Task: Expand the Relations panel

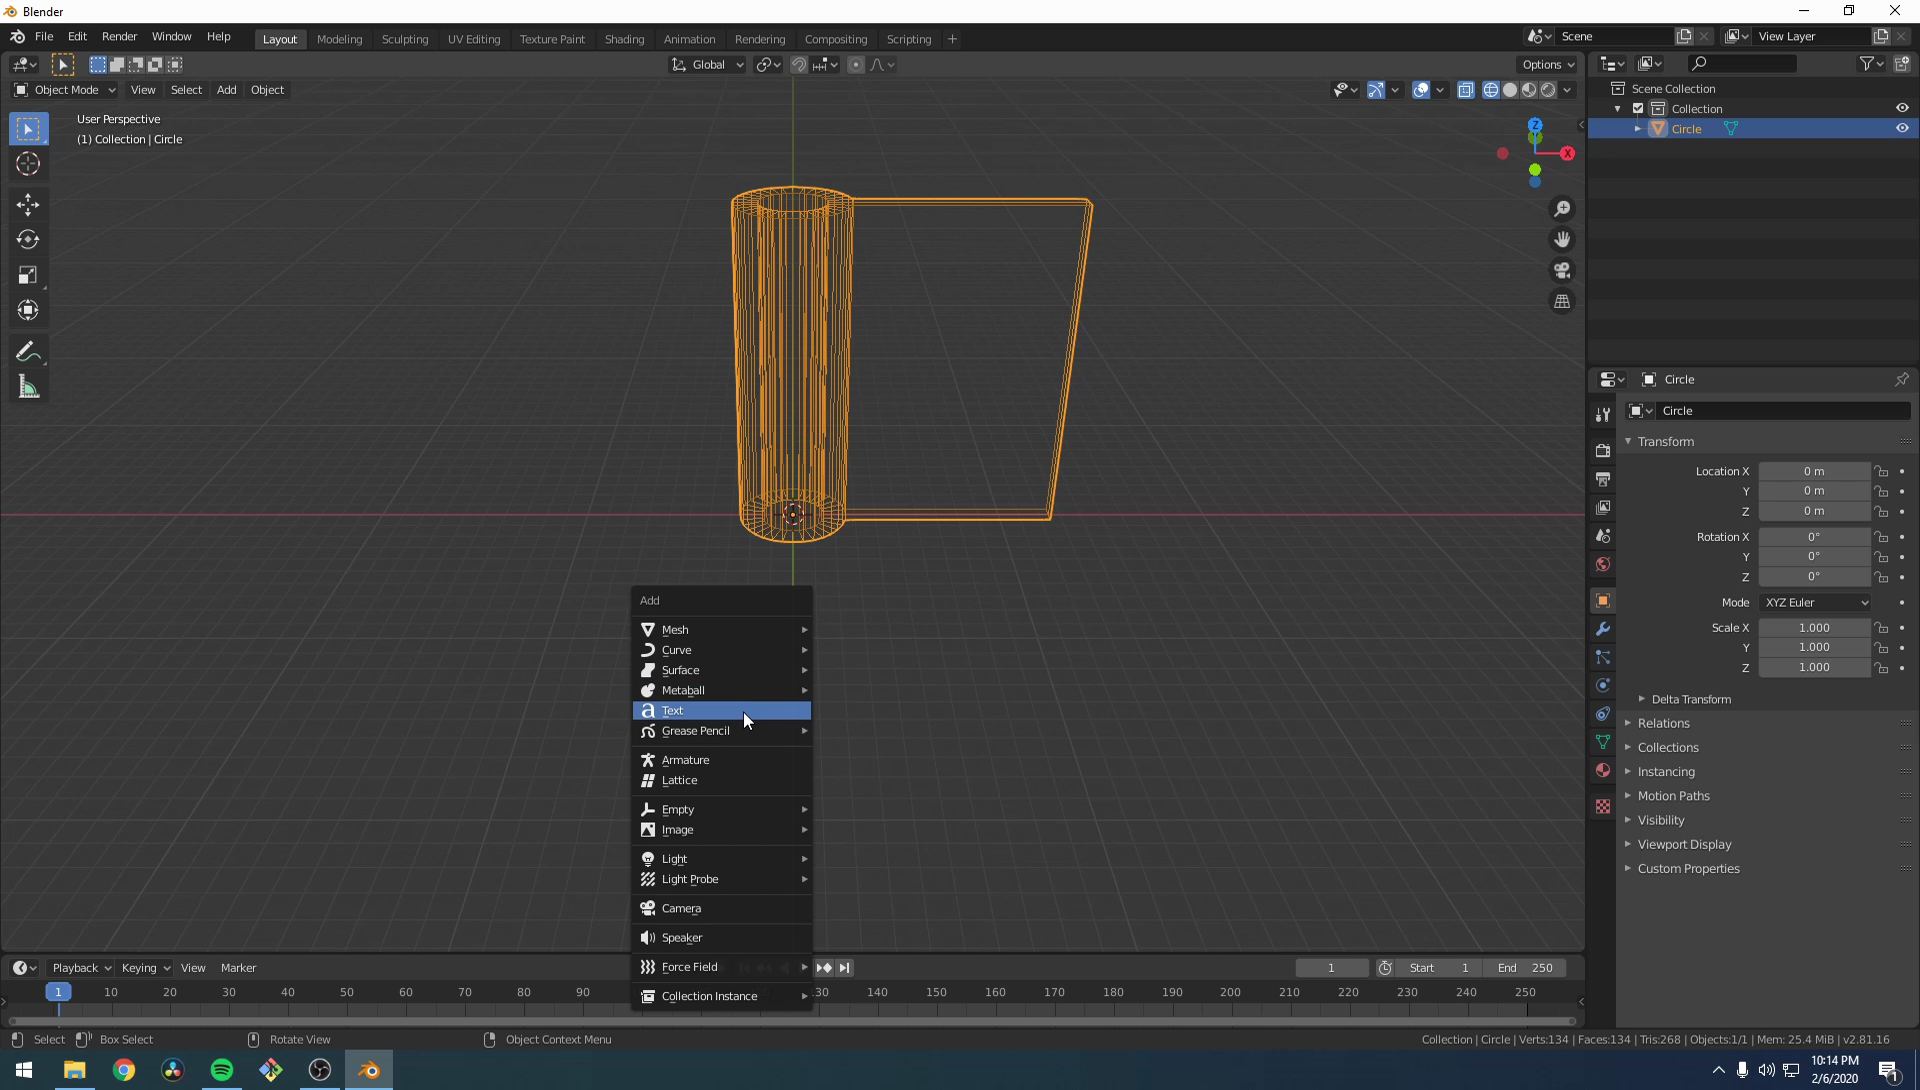Action: (1662, 723)
